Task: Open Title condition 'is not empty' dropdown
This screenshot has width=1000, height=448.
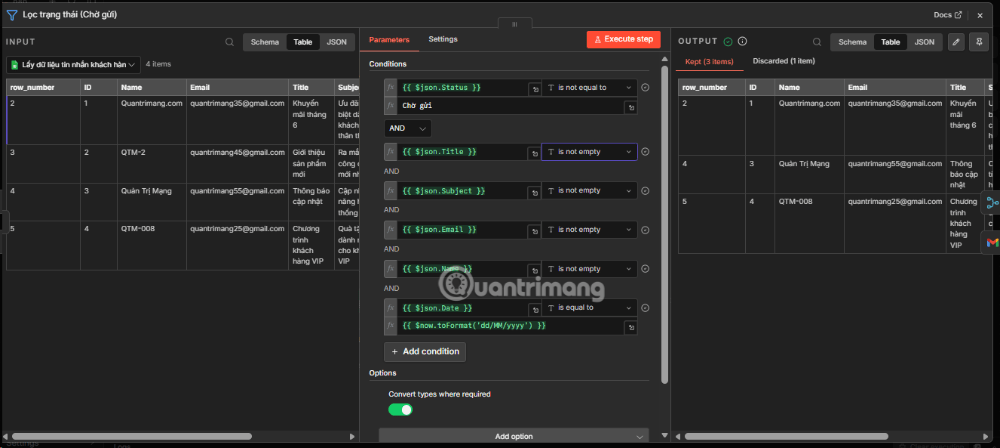Action: (x=589, y=152)
